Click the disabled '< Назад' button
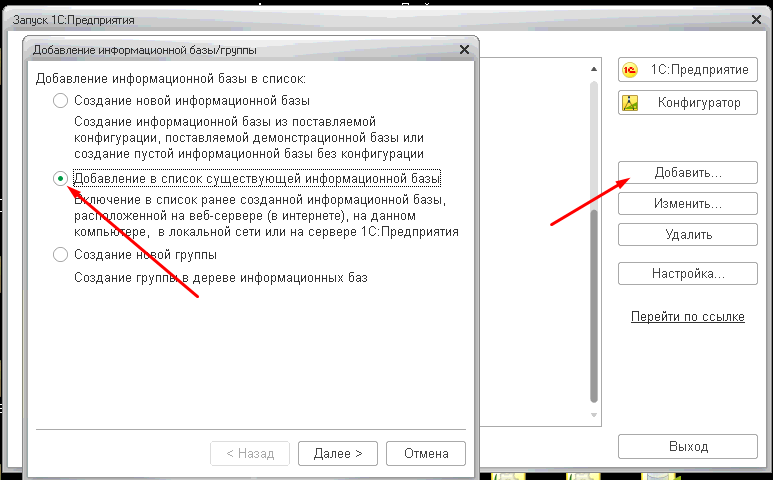Screen dimensions: 773x480 250,453
